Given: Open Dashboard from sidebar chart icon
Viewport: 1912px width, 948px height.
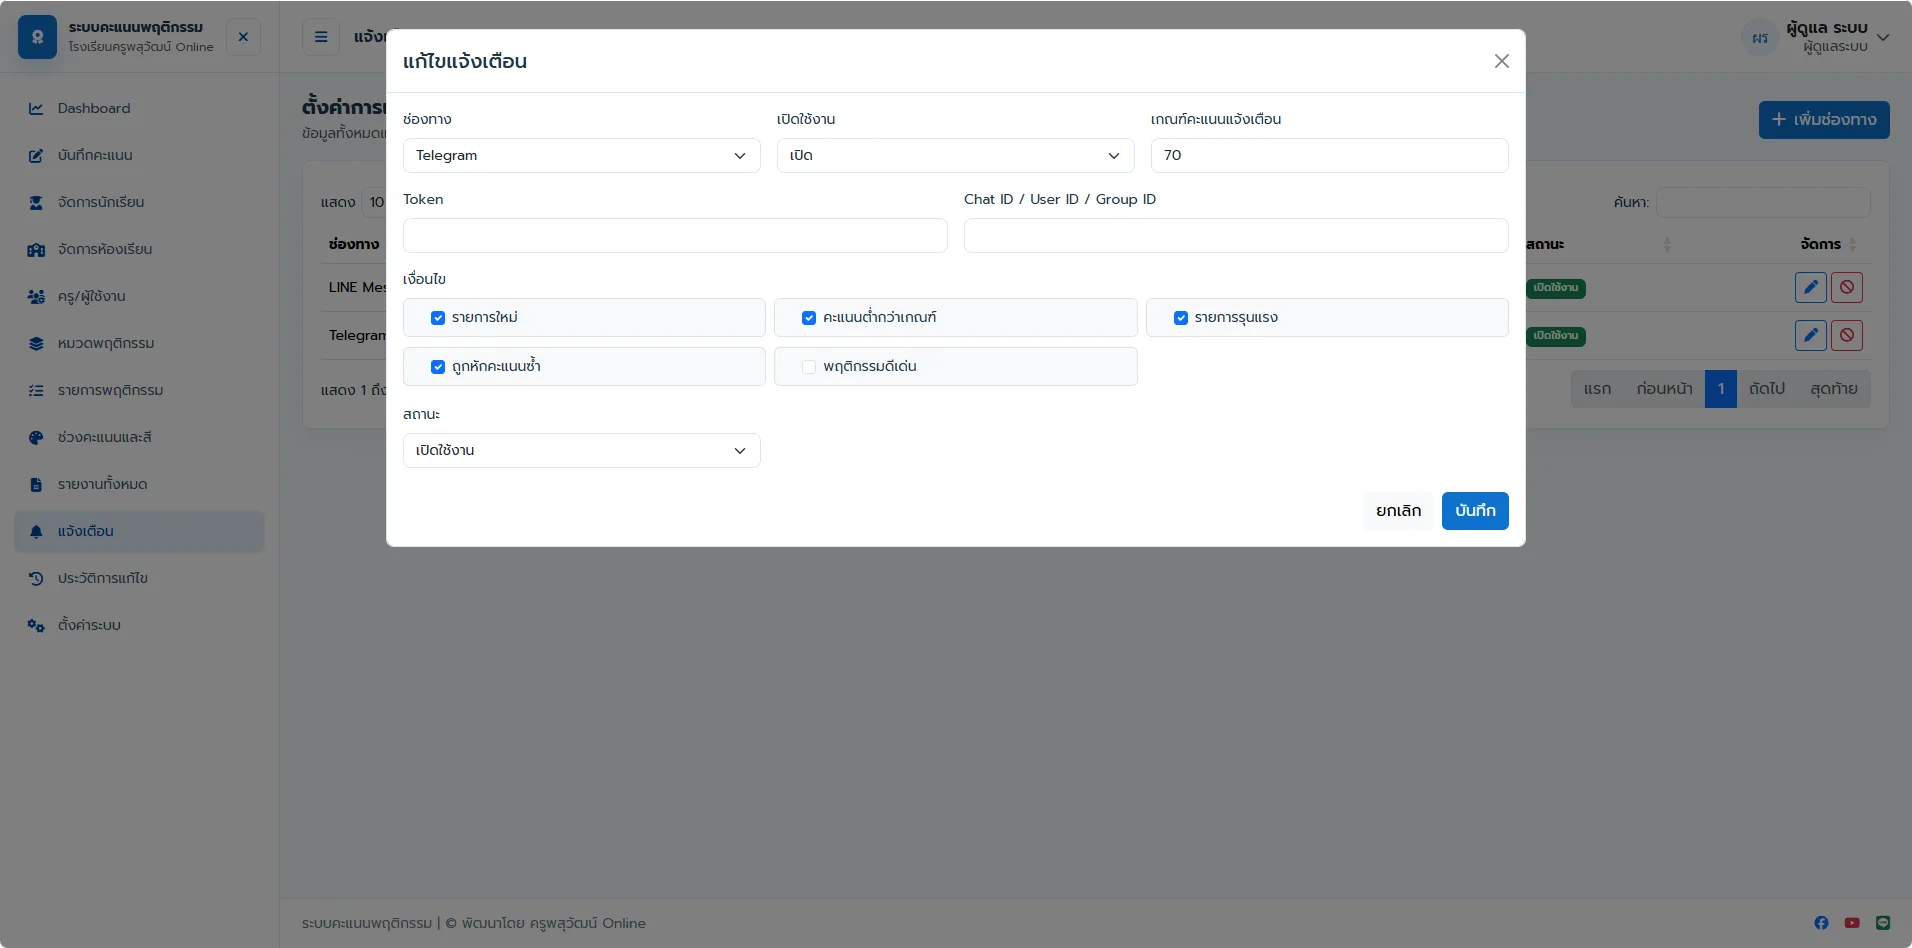Looking at the screenshot, I should 36,108.
